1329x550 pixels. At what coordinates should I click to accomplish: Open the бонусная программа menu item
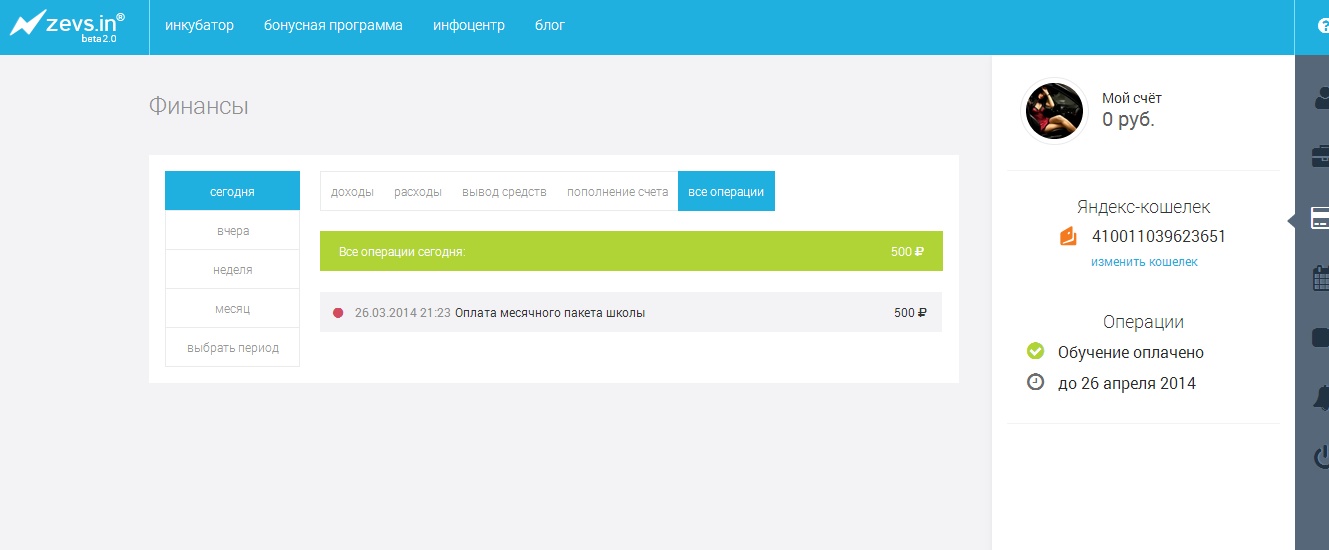333,25
